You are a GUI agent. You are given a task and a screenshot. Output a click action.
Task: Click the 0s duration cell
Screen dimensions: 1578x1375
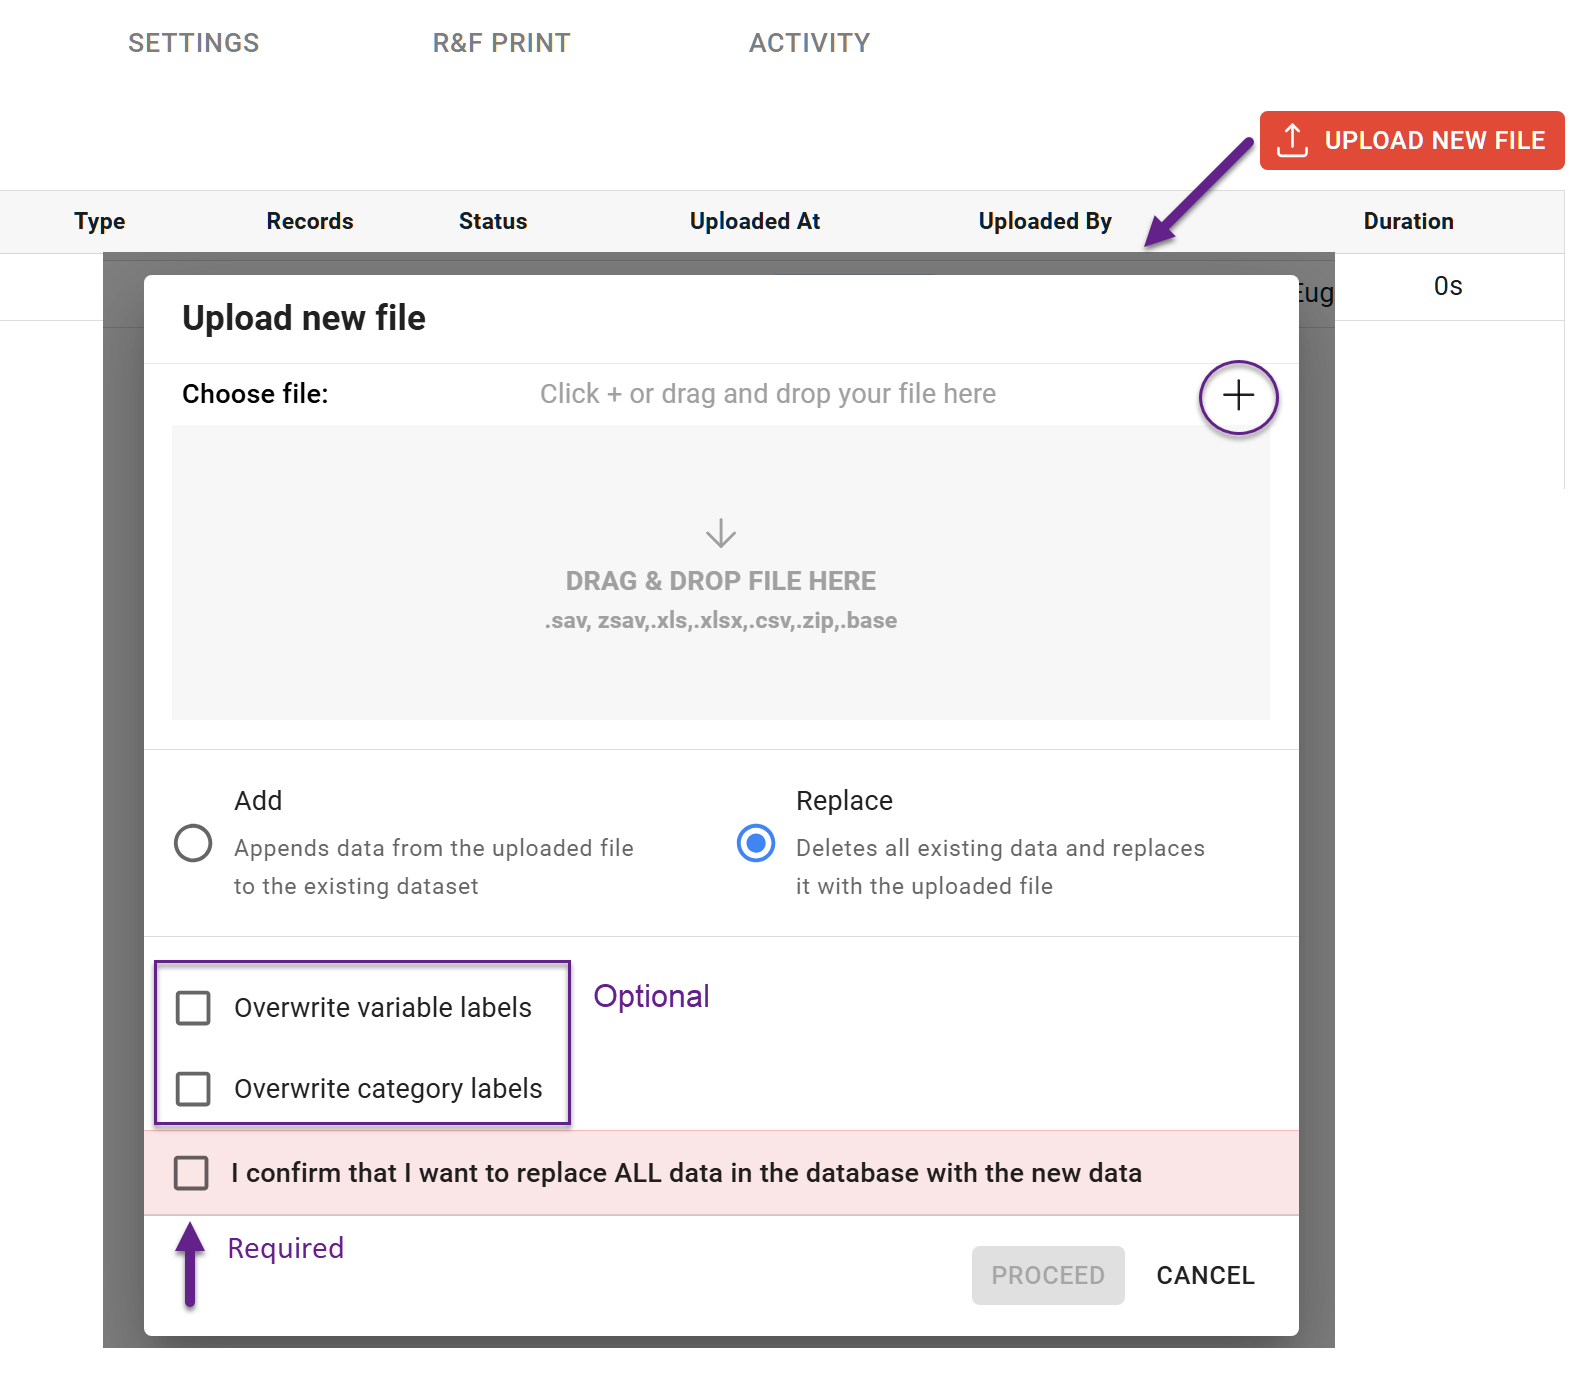click(1448, 287)
